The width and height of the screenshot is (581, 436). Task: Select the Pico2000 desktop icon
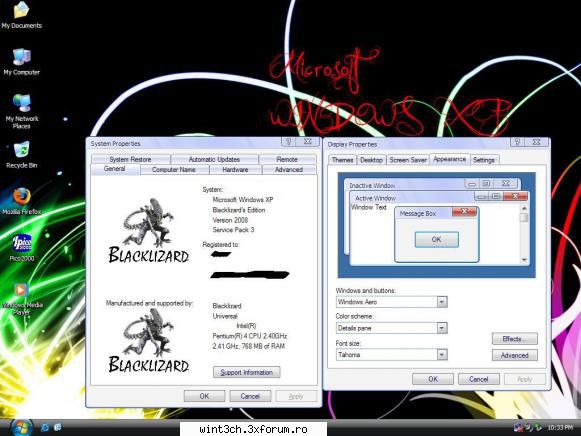[x=21, y=247]
